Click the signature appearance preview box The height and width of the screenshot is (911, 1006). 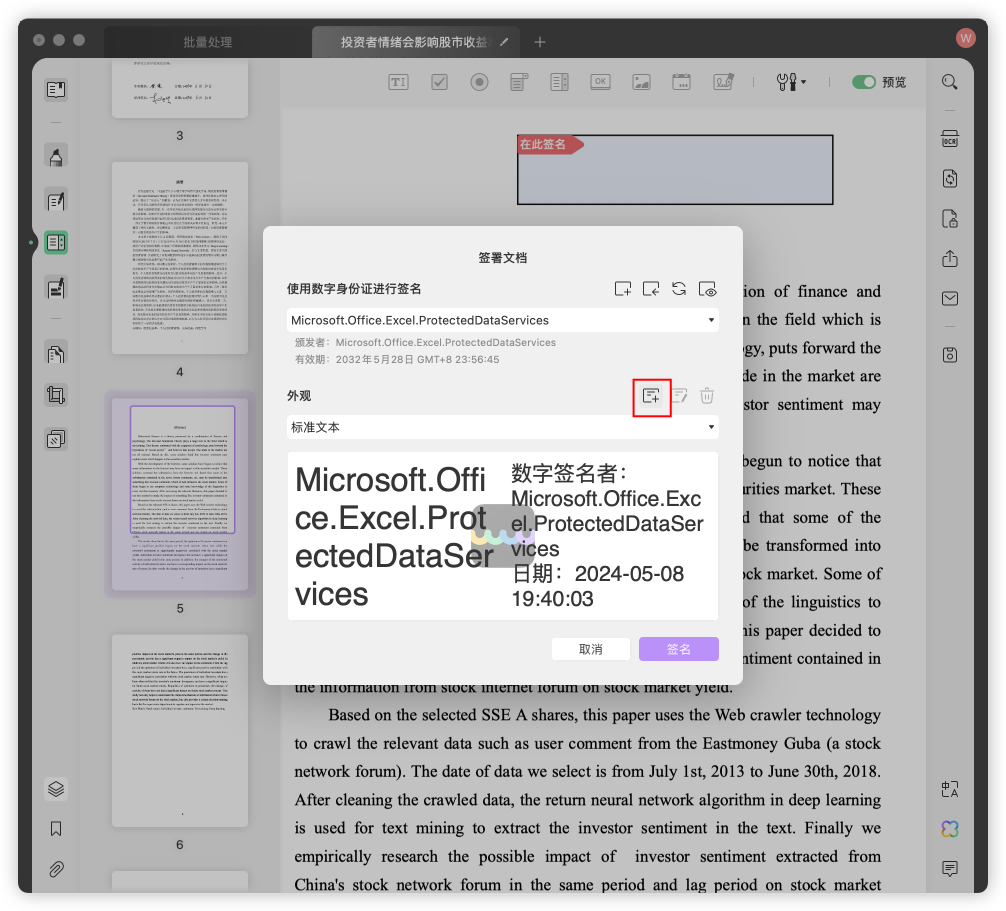click(x=503, y=536)
